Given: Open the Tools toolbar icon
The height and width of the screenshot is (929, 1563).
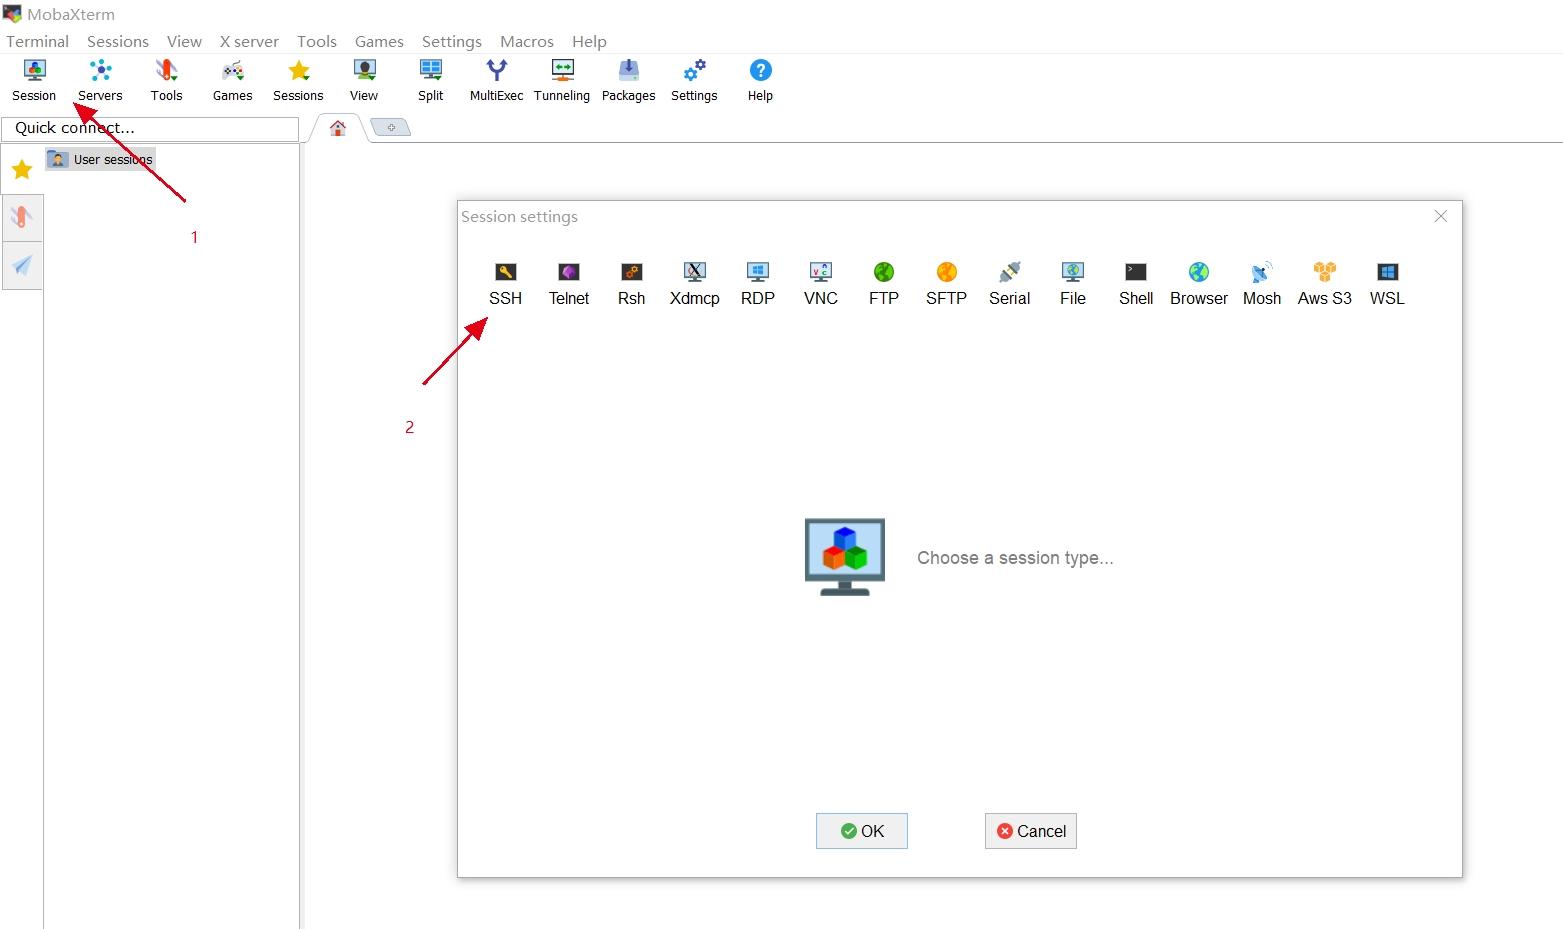Looking at the screenshot, I should click(x=166, y=81).
